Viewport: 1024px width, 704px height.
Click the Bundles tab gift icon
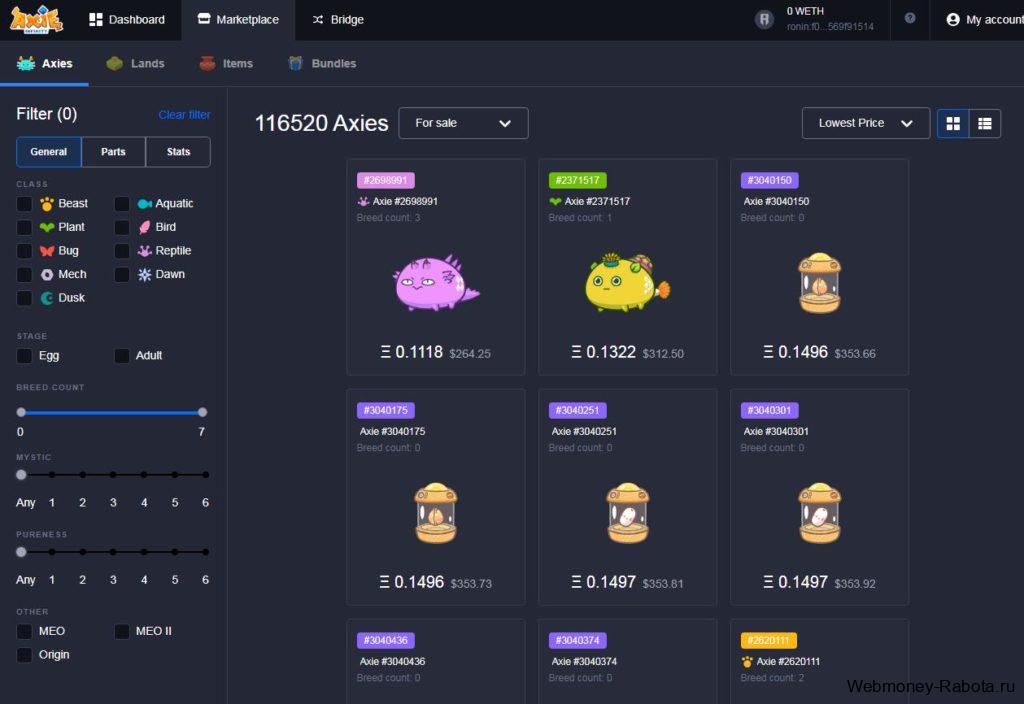[296, 63]
